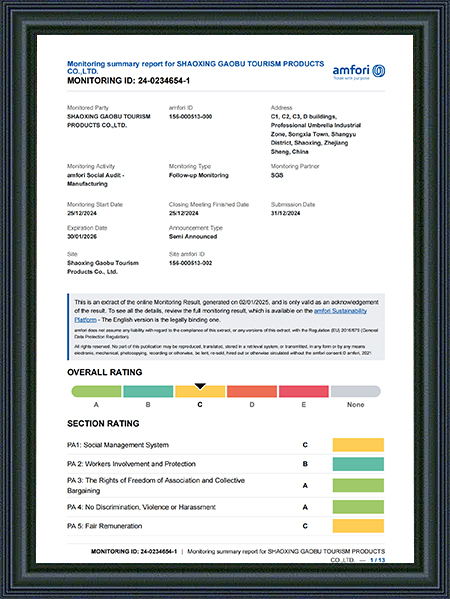This screenshot has height=599, width=450.
Task: Click the rating letter C in PA1 row
Action: point(305,445)
